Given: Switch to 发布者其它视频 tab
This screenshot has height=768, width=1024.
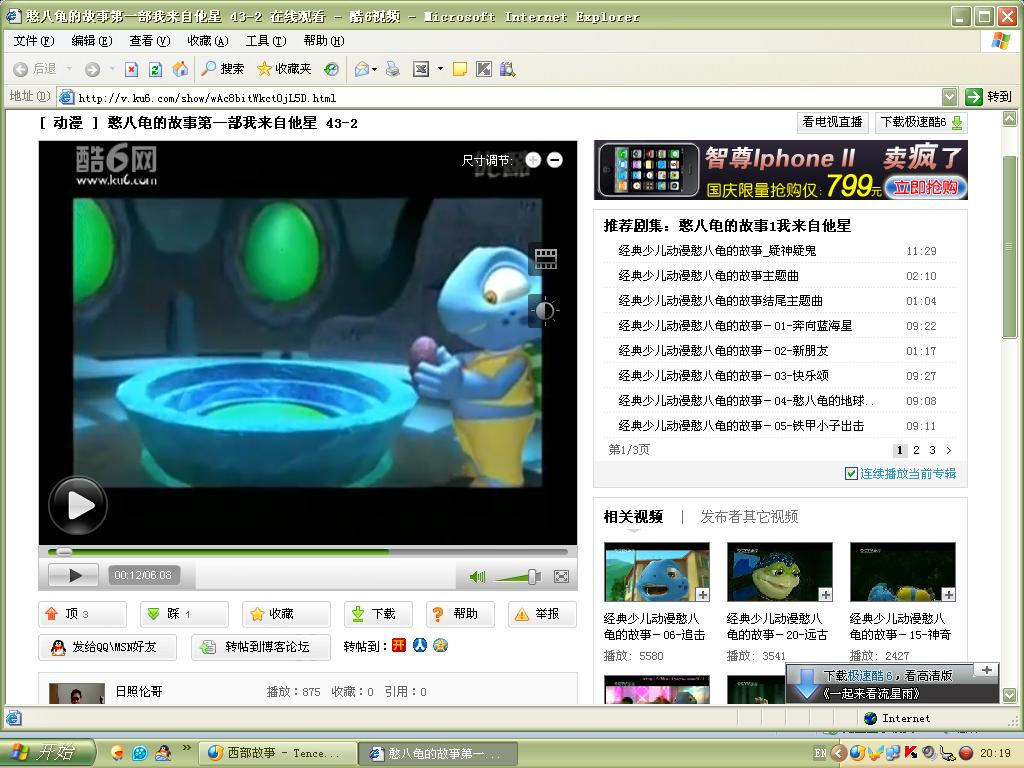Looking at the screenshot, I should tap(749, 517).
